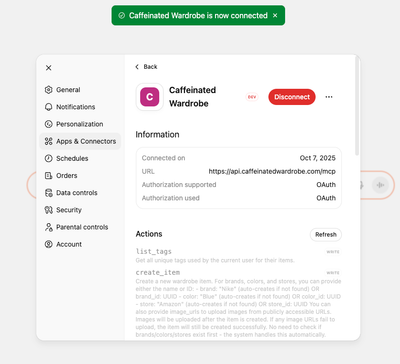This screenshot has width=400, height=364.
Task: Click the Actions heading
Action: point(149,234)
